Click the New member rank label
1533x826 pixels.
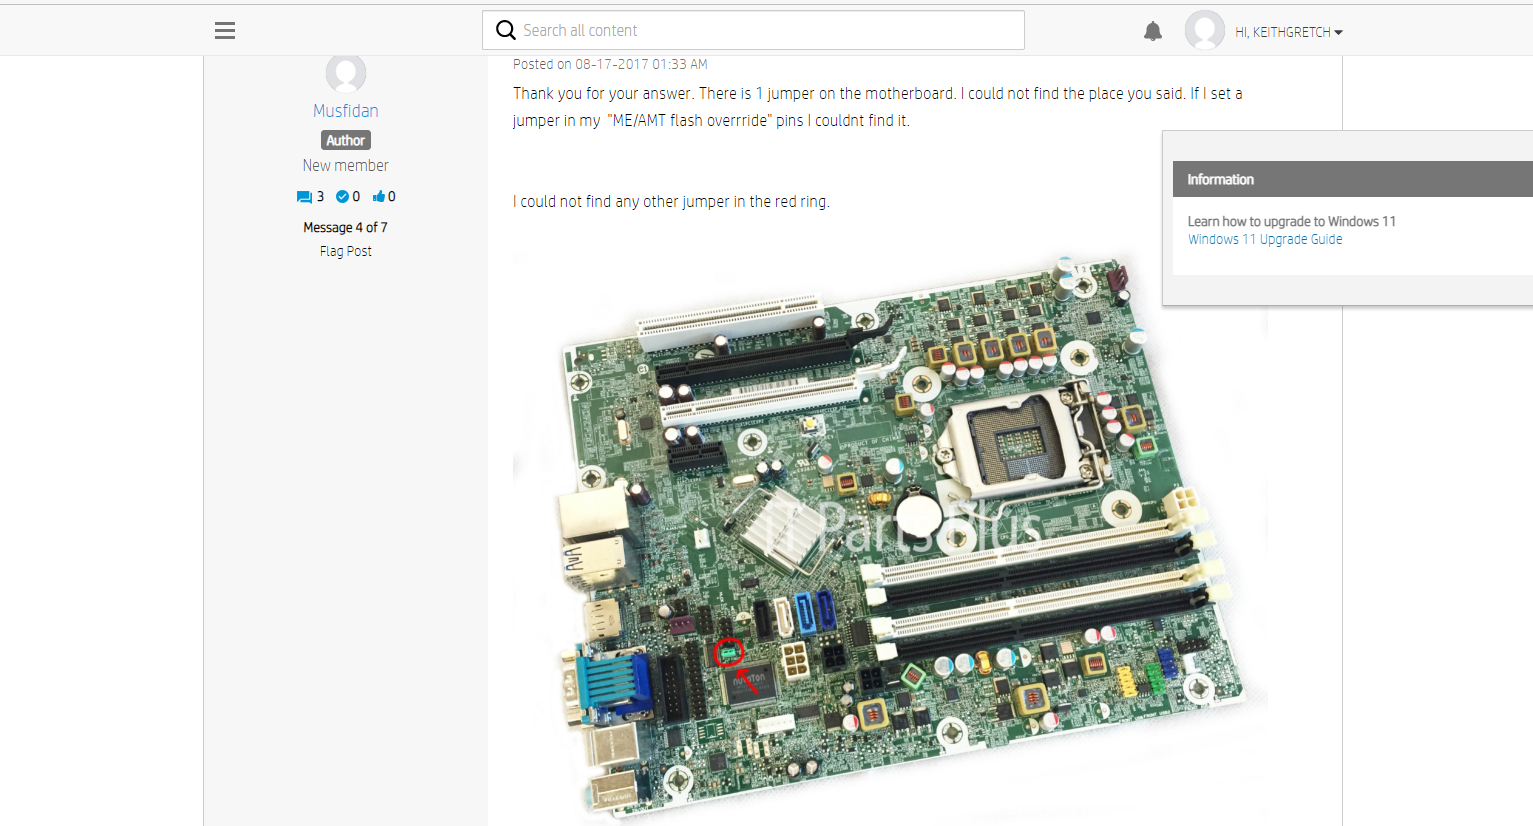tap(345, 165)
